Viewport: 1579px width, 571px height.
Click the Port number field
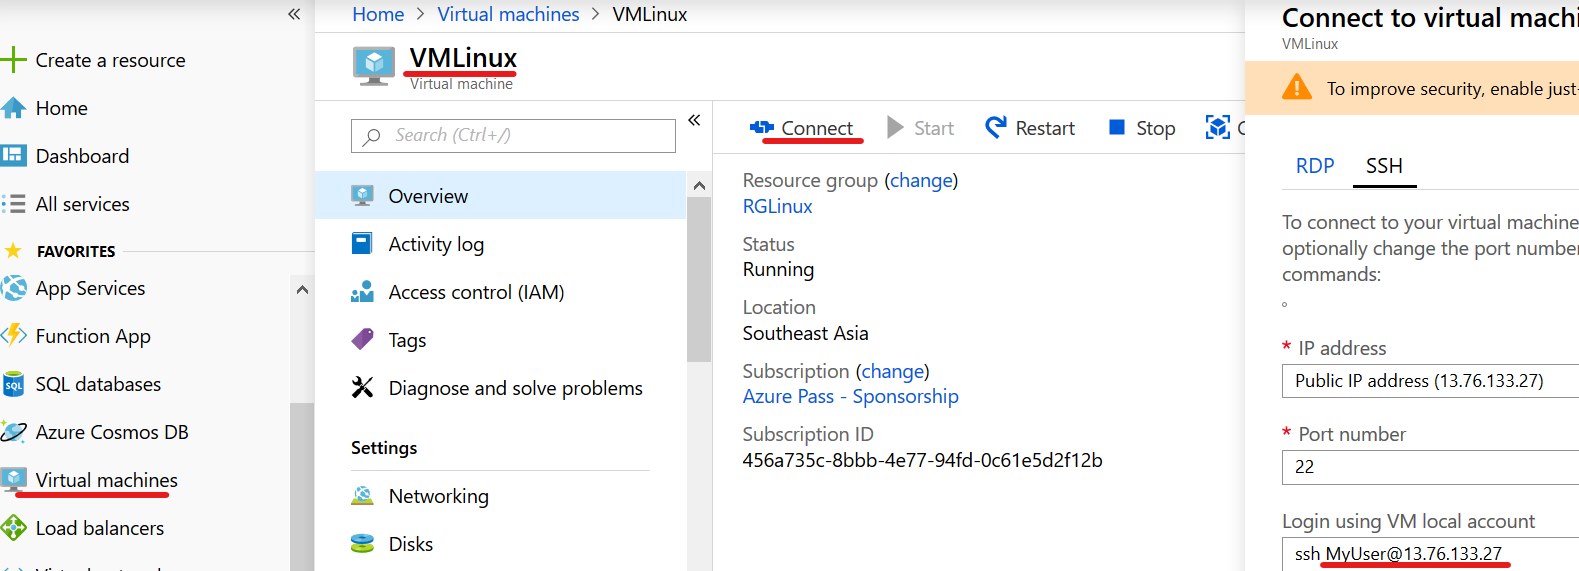[1430, 467]
